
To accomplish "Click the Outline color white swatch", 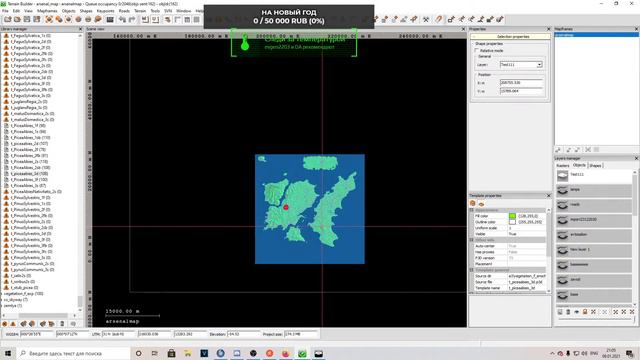I will 512,222.
